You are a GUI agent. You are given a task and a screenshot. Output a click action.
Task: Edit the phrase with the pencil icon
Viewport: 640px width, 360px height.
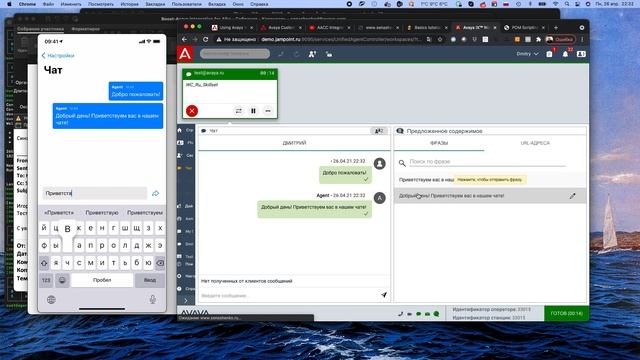tap(573, 196)
